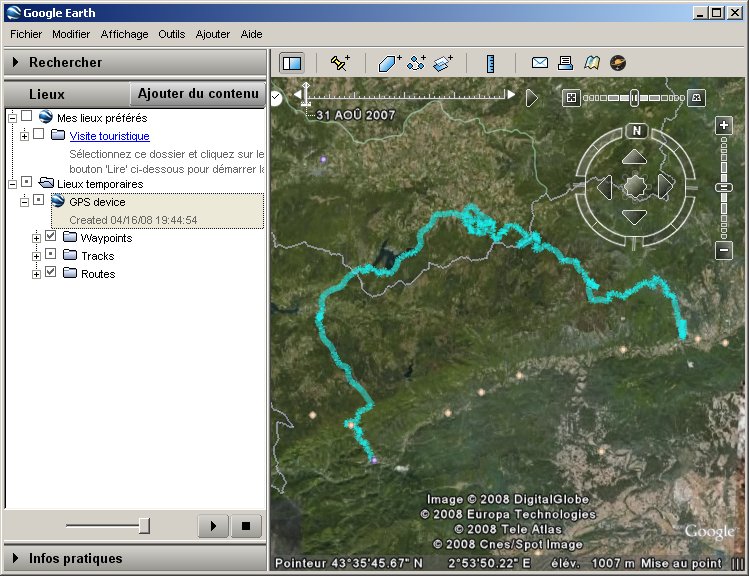Image resolution: width=749 pixels, height=576 pixels.
Task: Click the Ajouter du contenu button
Action: coord(197,94)
